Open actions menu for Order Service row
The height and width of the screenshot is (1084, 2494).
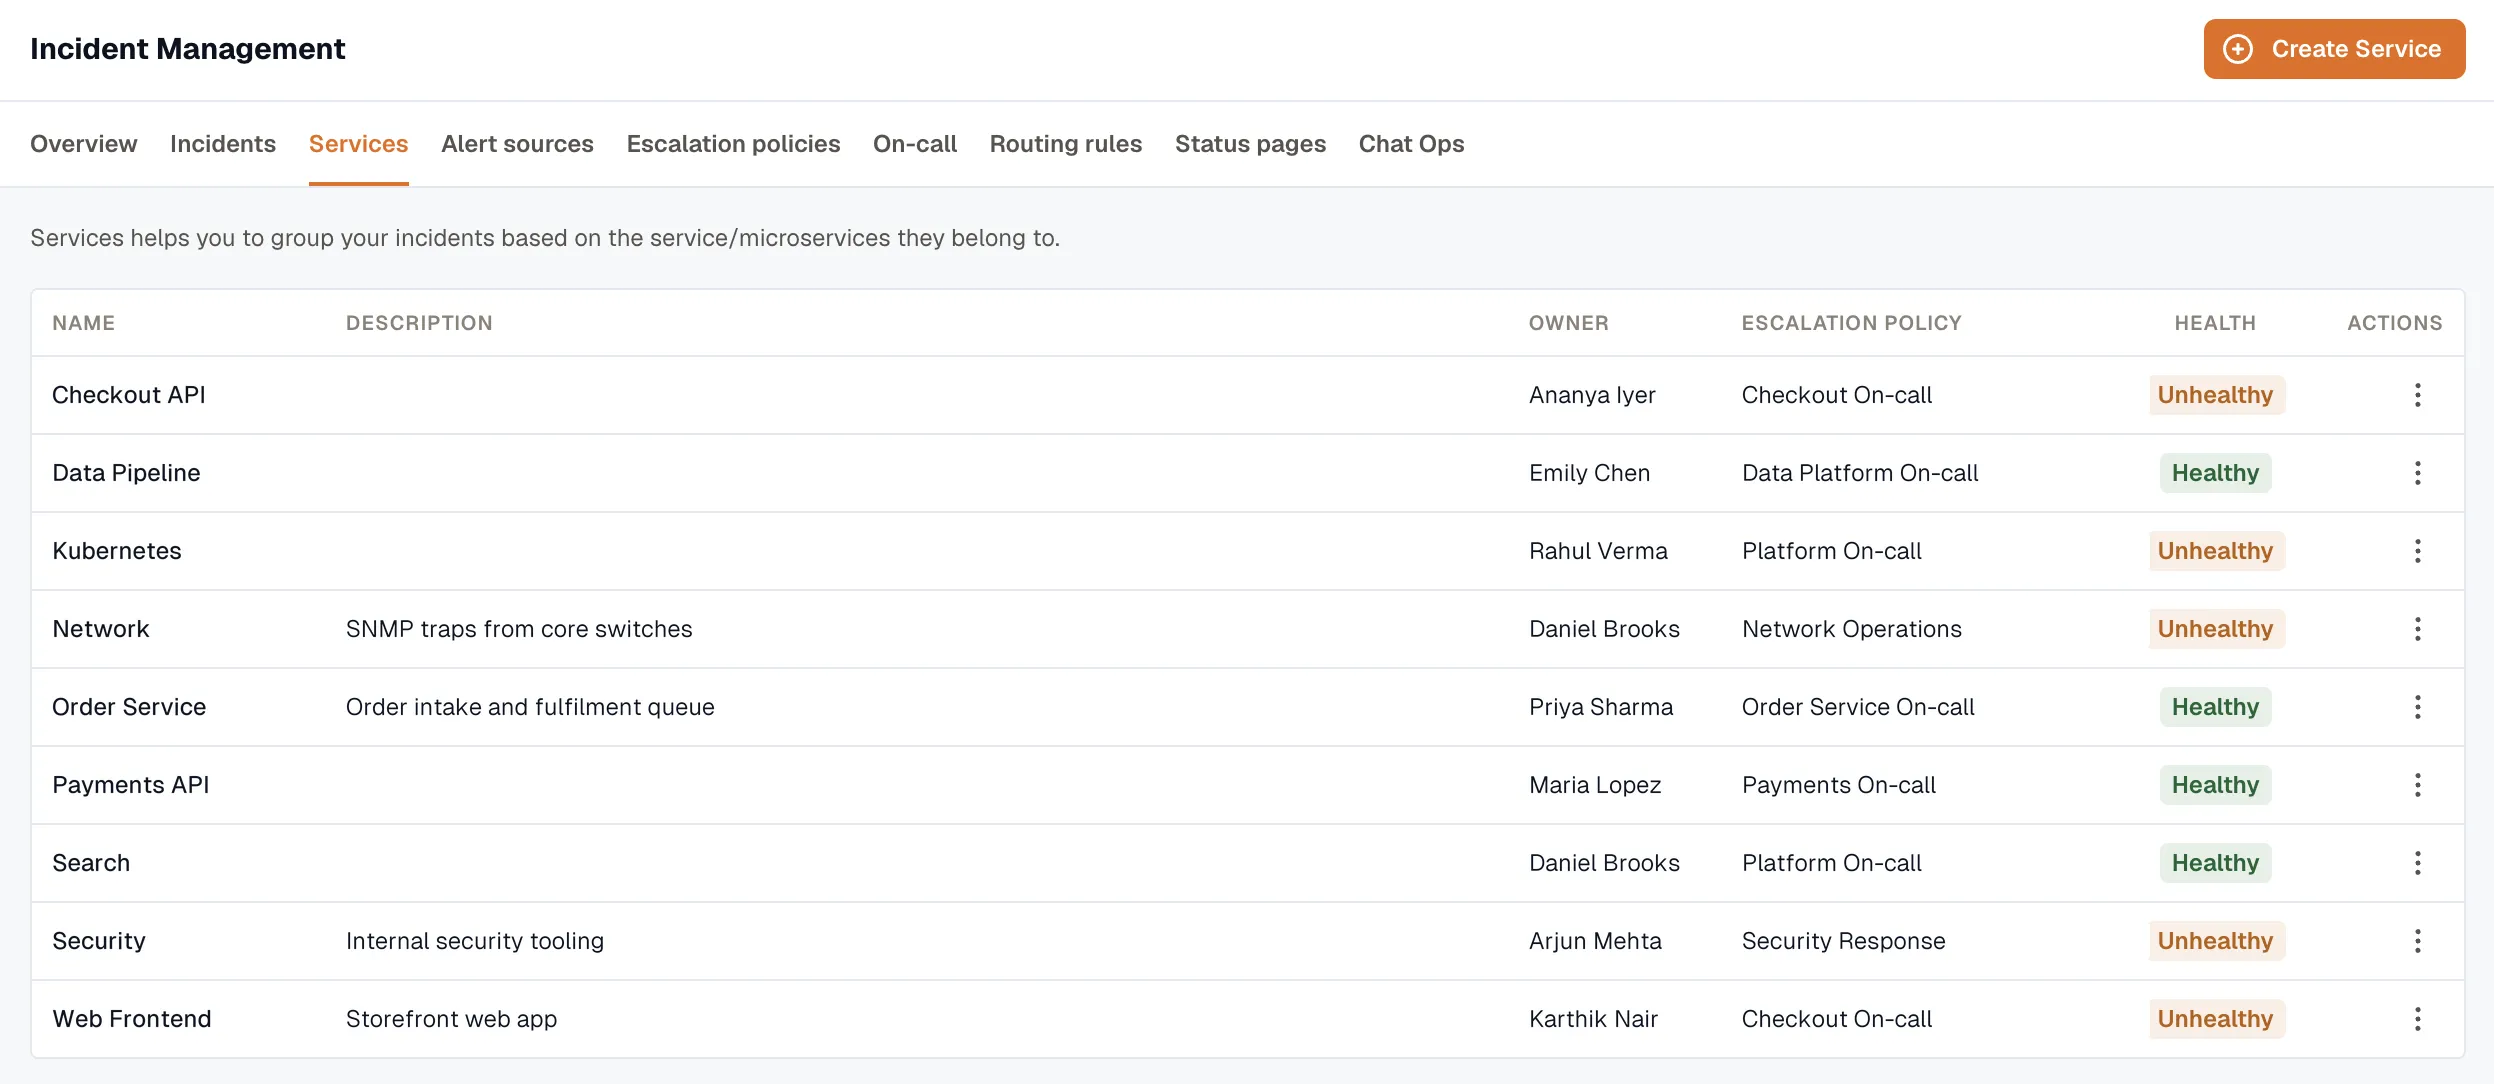(x=2417, y=707)
